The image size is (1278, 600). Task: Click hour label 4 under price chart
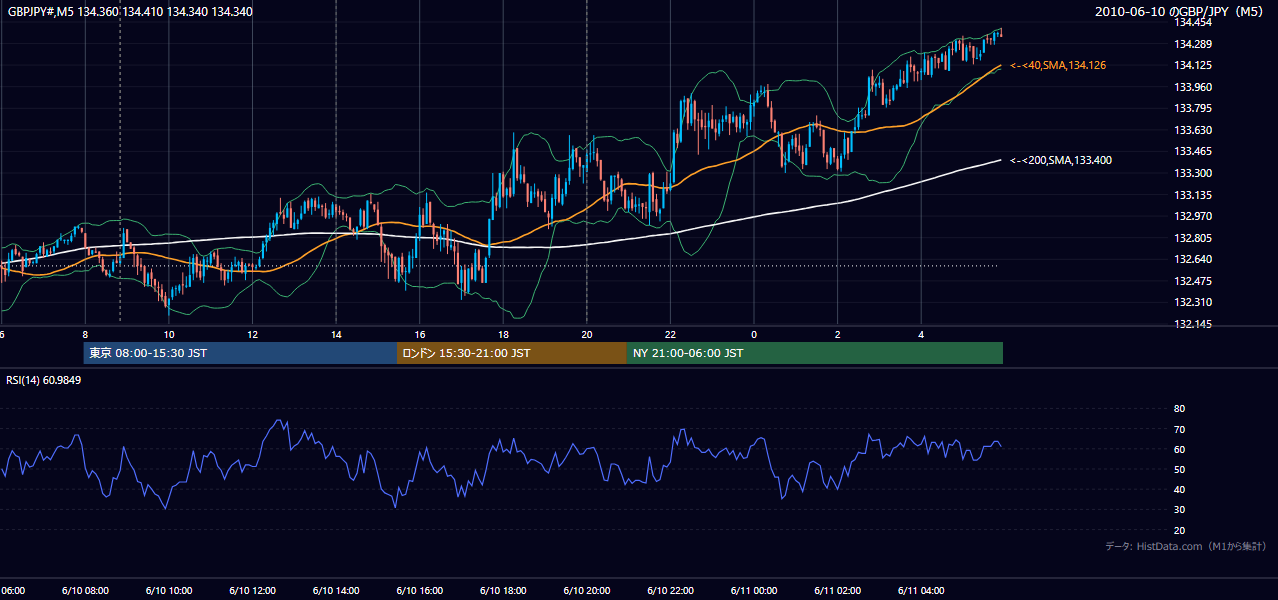pos(921,335)
